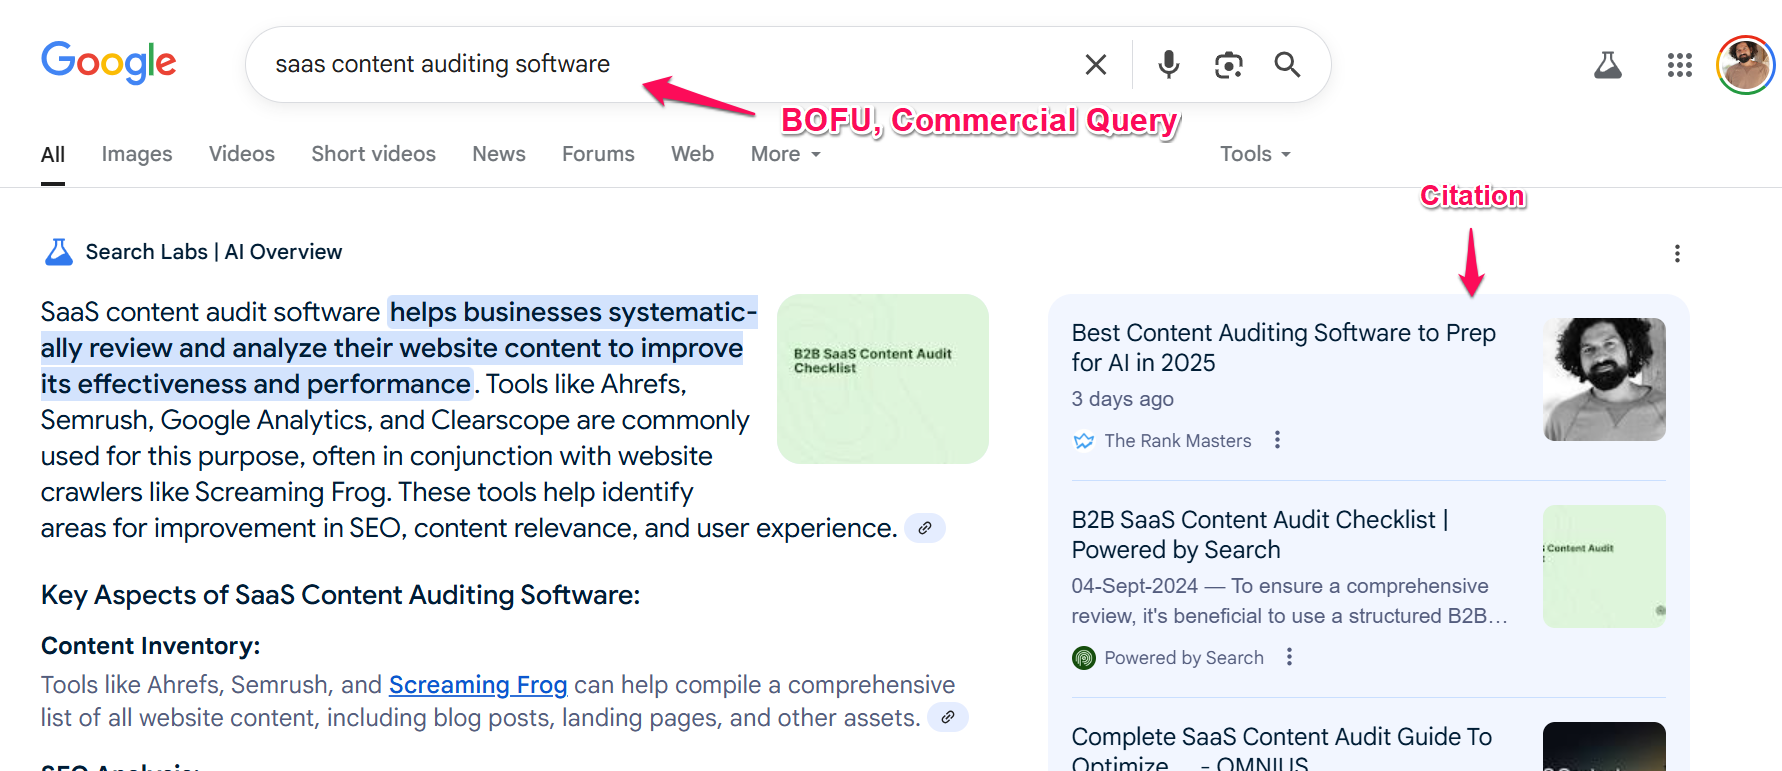Click the 'Content Inventory:' subheading
Screen dimensions: 1782x771
click(151, 646)
